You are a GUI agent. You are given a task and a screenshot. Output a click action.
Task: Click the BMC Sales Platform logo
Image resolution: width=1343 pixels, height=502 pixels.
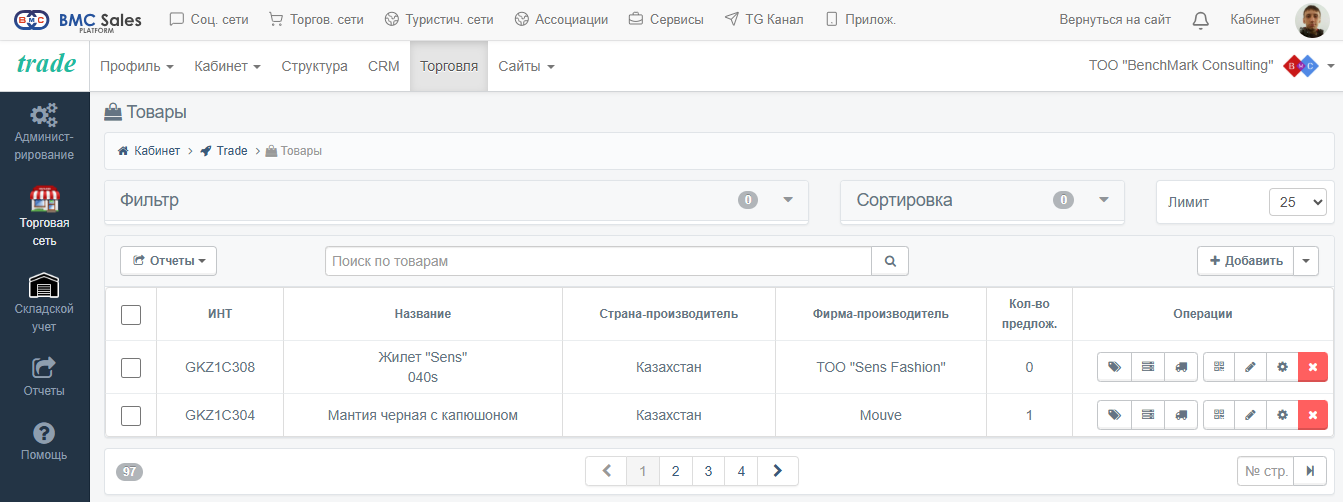(x=78, y=20)
